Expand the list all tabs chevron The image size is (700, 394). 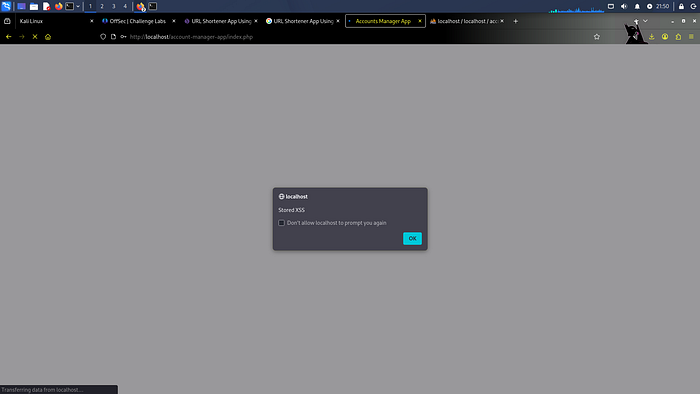click(645, 21)
